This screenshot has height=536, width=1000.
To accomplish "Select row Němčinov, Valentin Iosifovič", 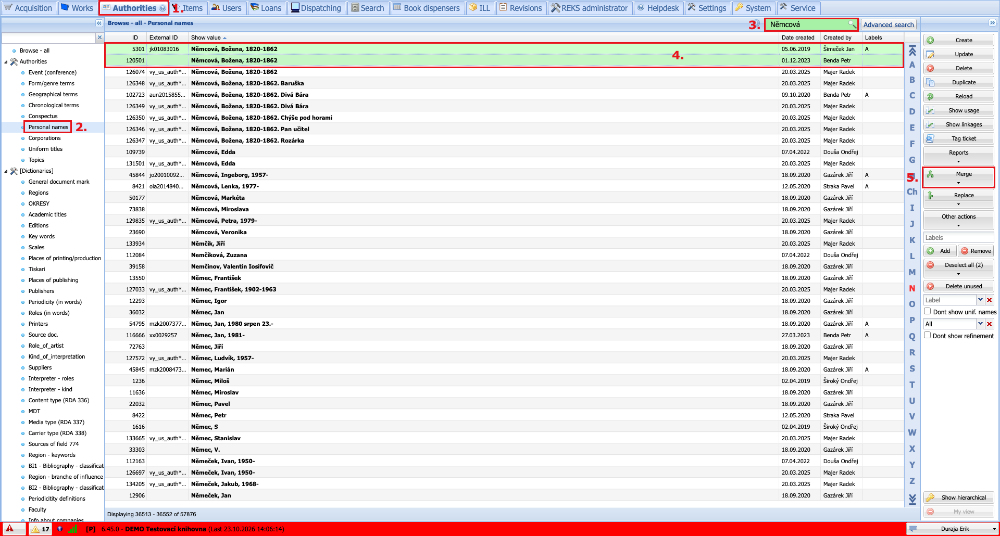I will click(x=504, y=265).
